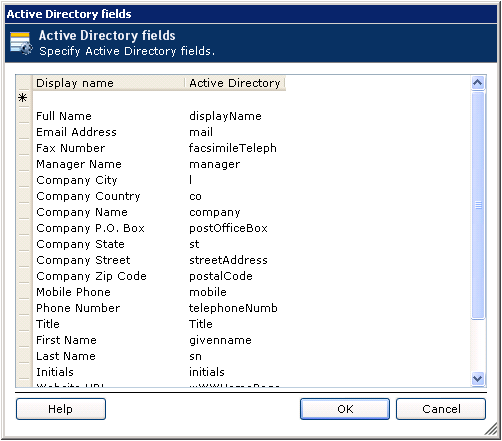Select the Company Country cell
Screen dimensions: 502x441
109,196
